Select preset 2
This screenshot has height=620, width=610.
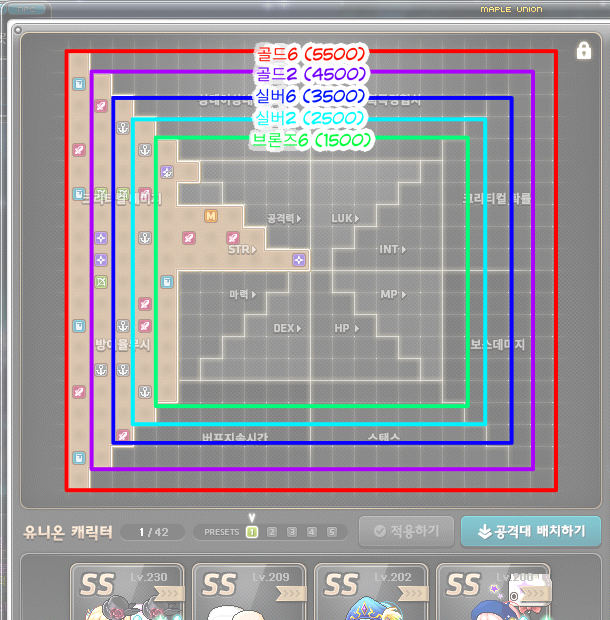[272, 532]
